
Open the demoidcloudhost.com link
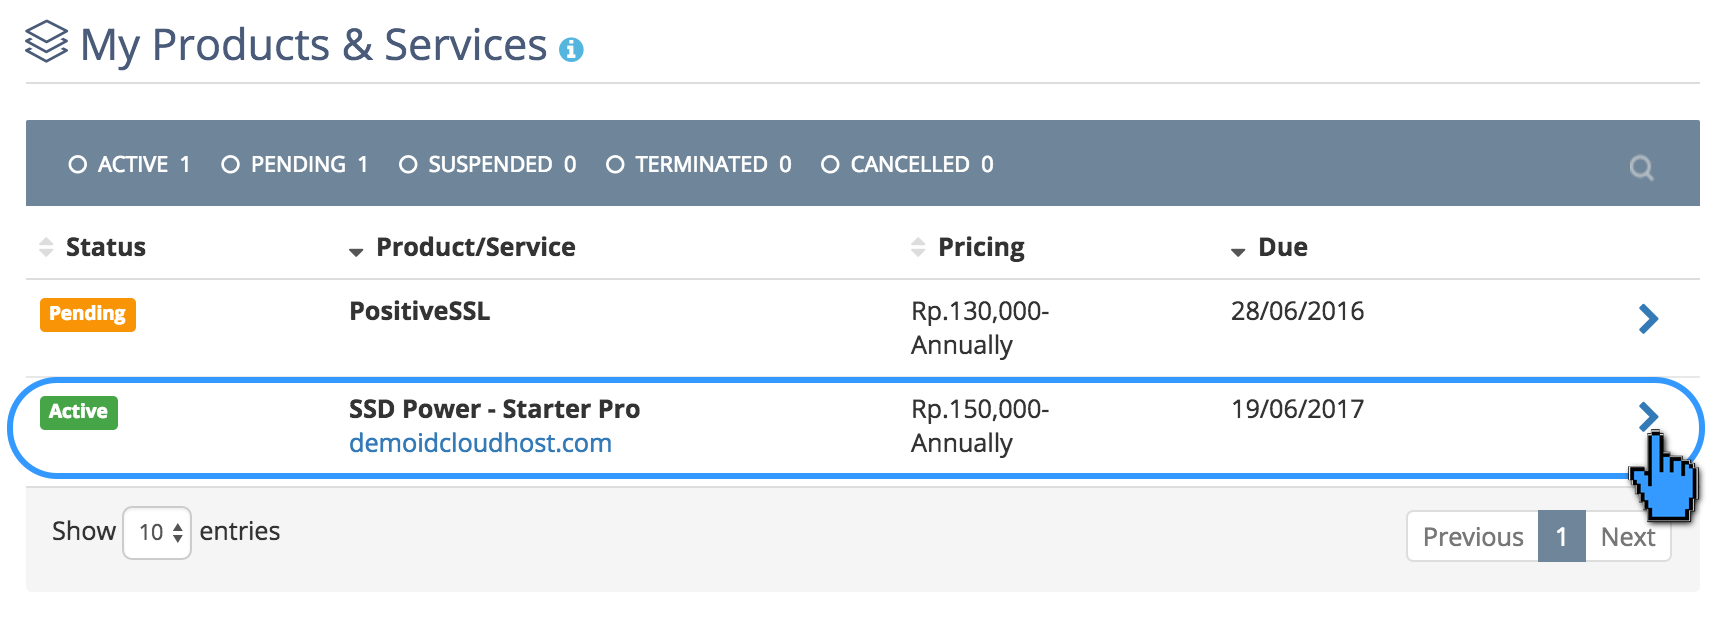click(x=481, y=443)
